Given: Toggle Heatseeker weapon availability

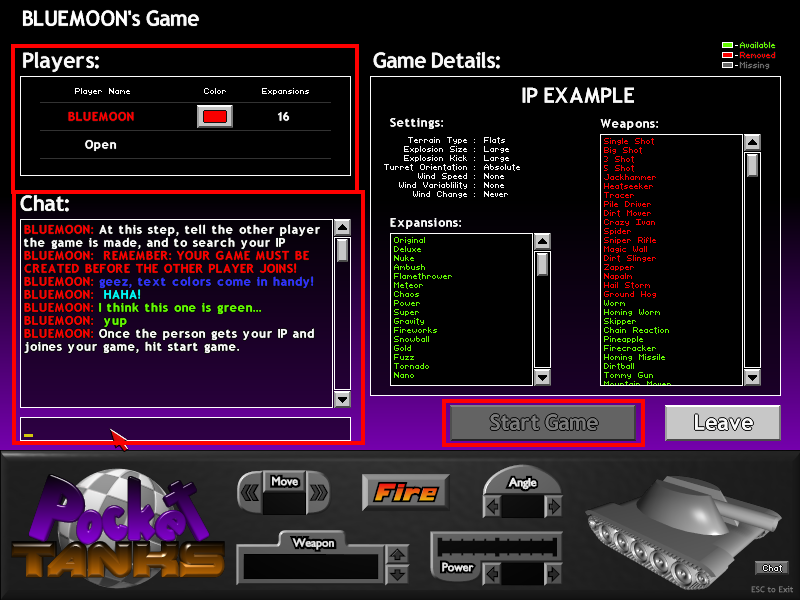Looking at the screenshot, I should [628, 186].
